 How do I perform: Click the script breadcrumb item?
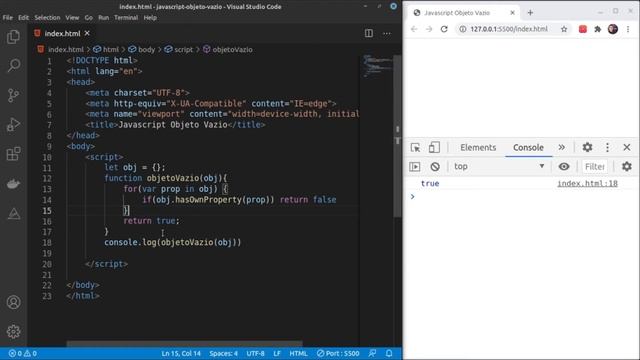click(178, 49)
